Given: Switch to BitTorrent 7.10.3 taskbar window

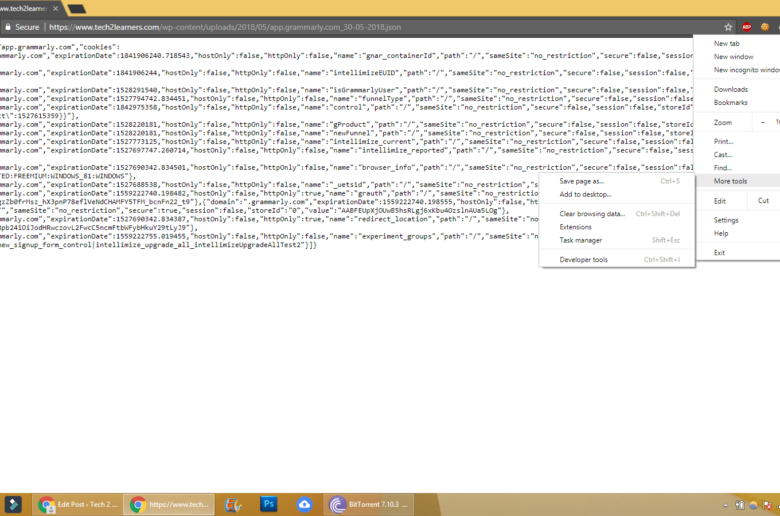Looking at the screenshot, I should 369,505.
